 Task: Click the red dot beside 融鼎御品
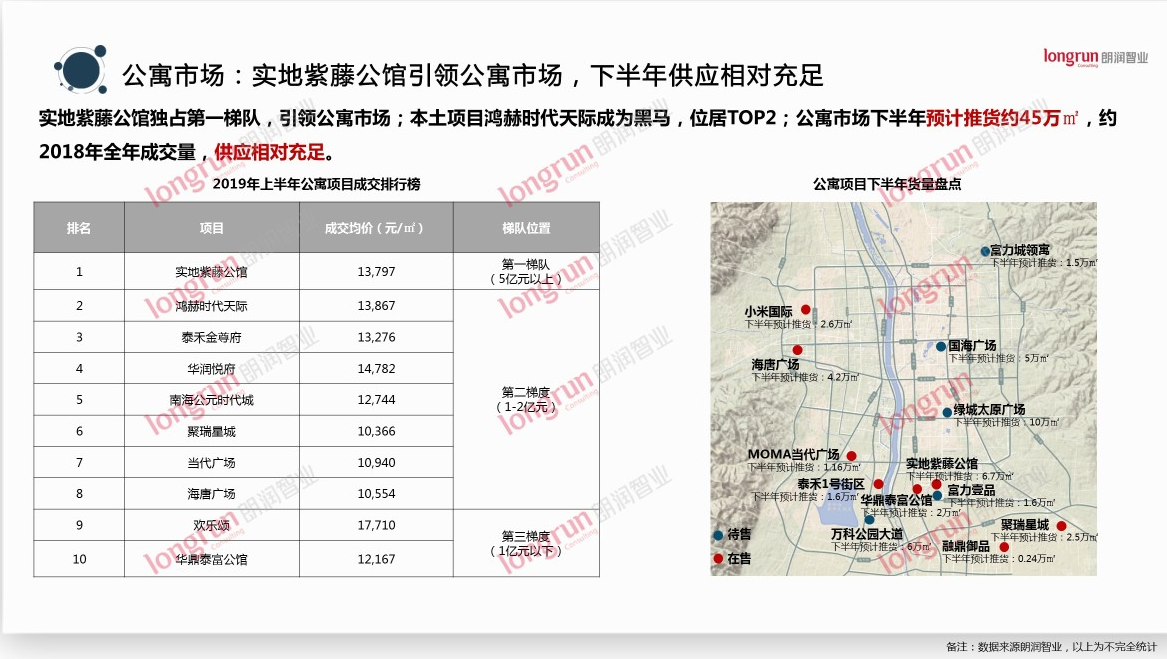[1004, 547]
